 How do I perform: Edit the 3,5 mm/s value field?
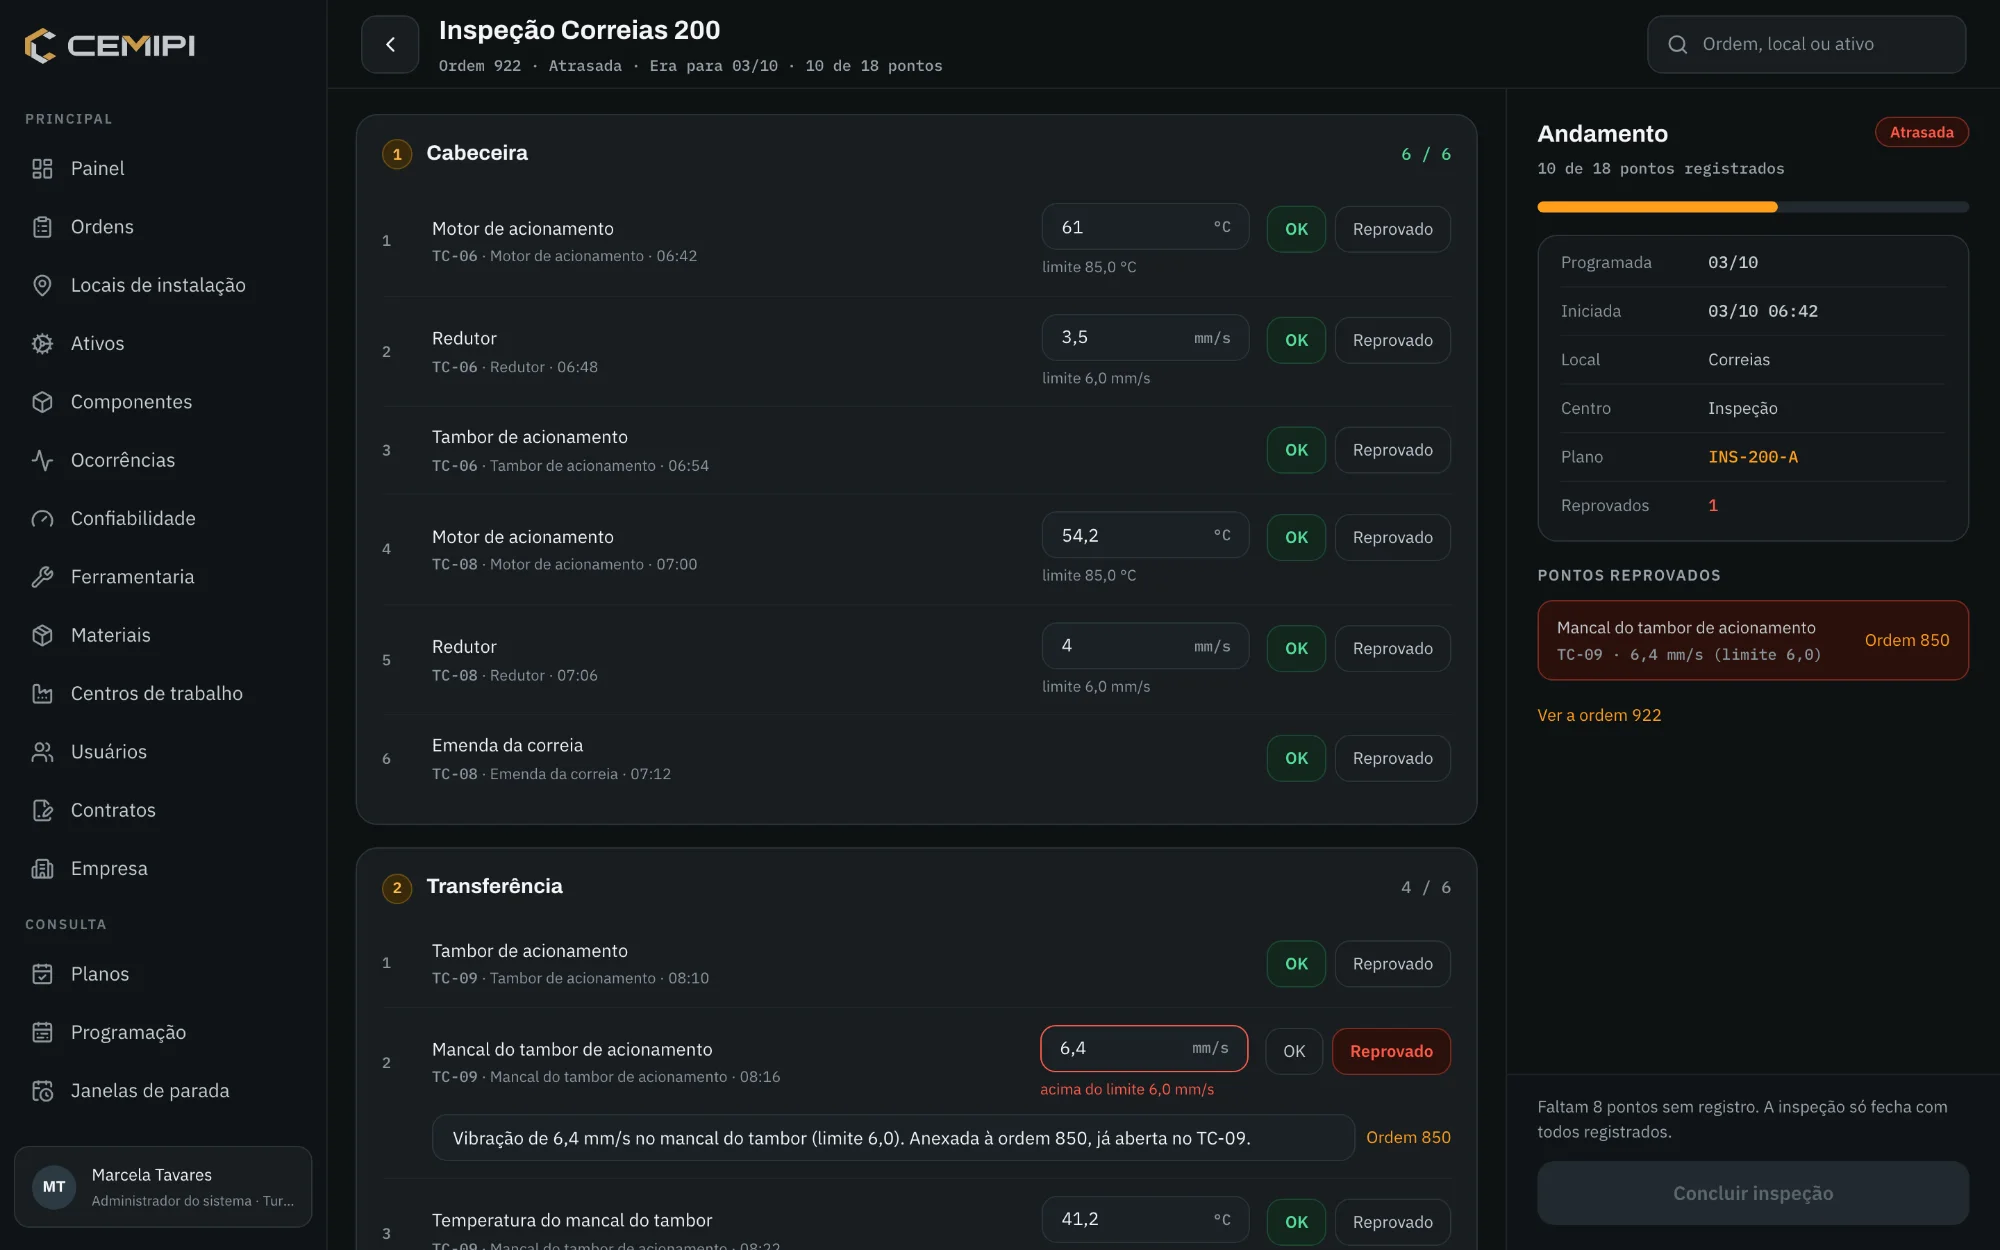coord(1145,338)
